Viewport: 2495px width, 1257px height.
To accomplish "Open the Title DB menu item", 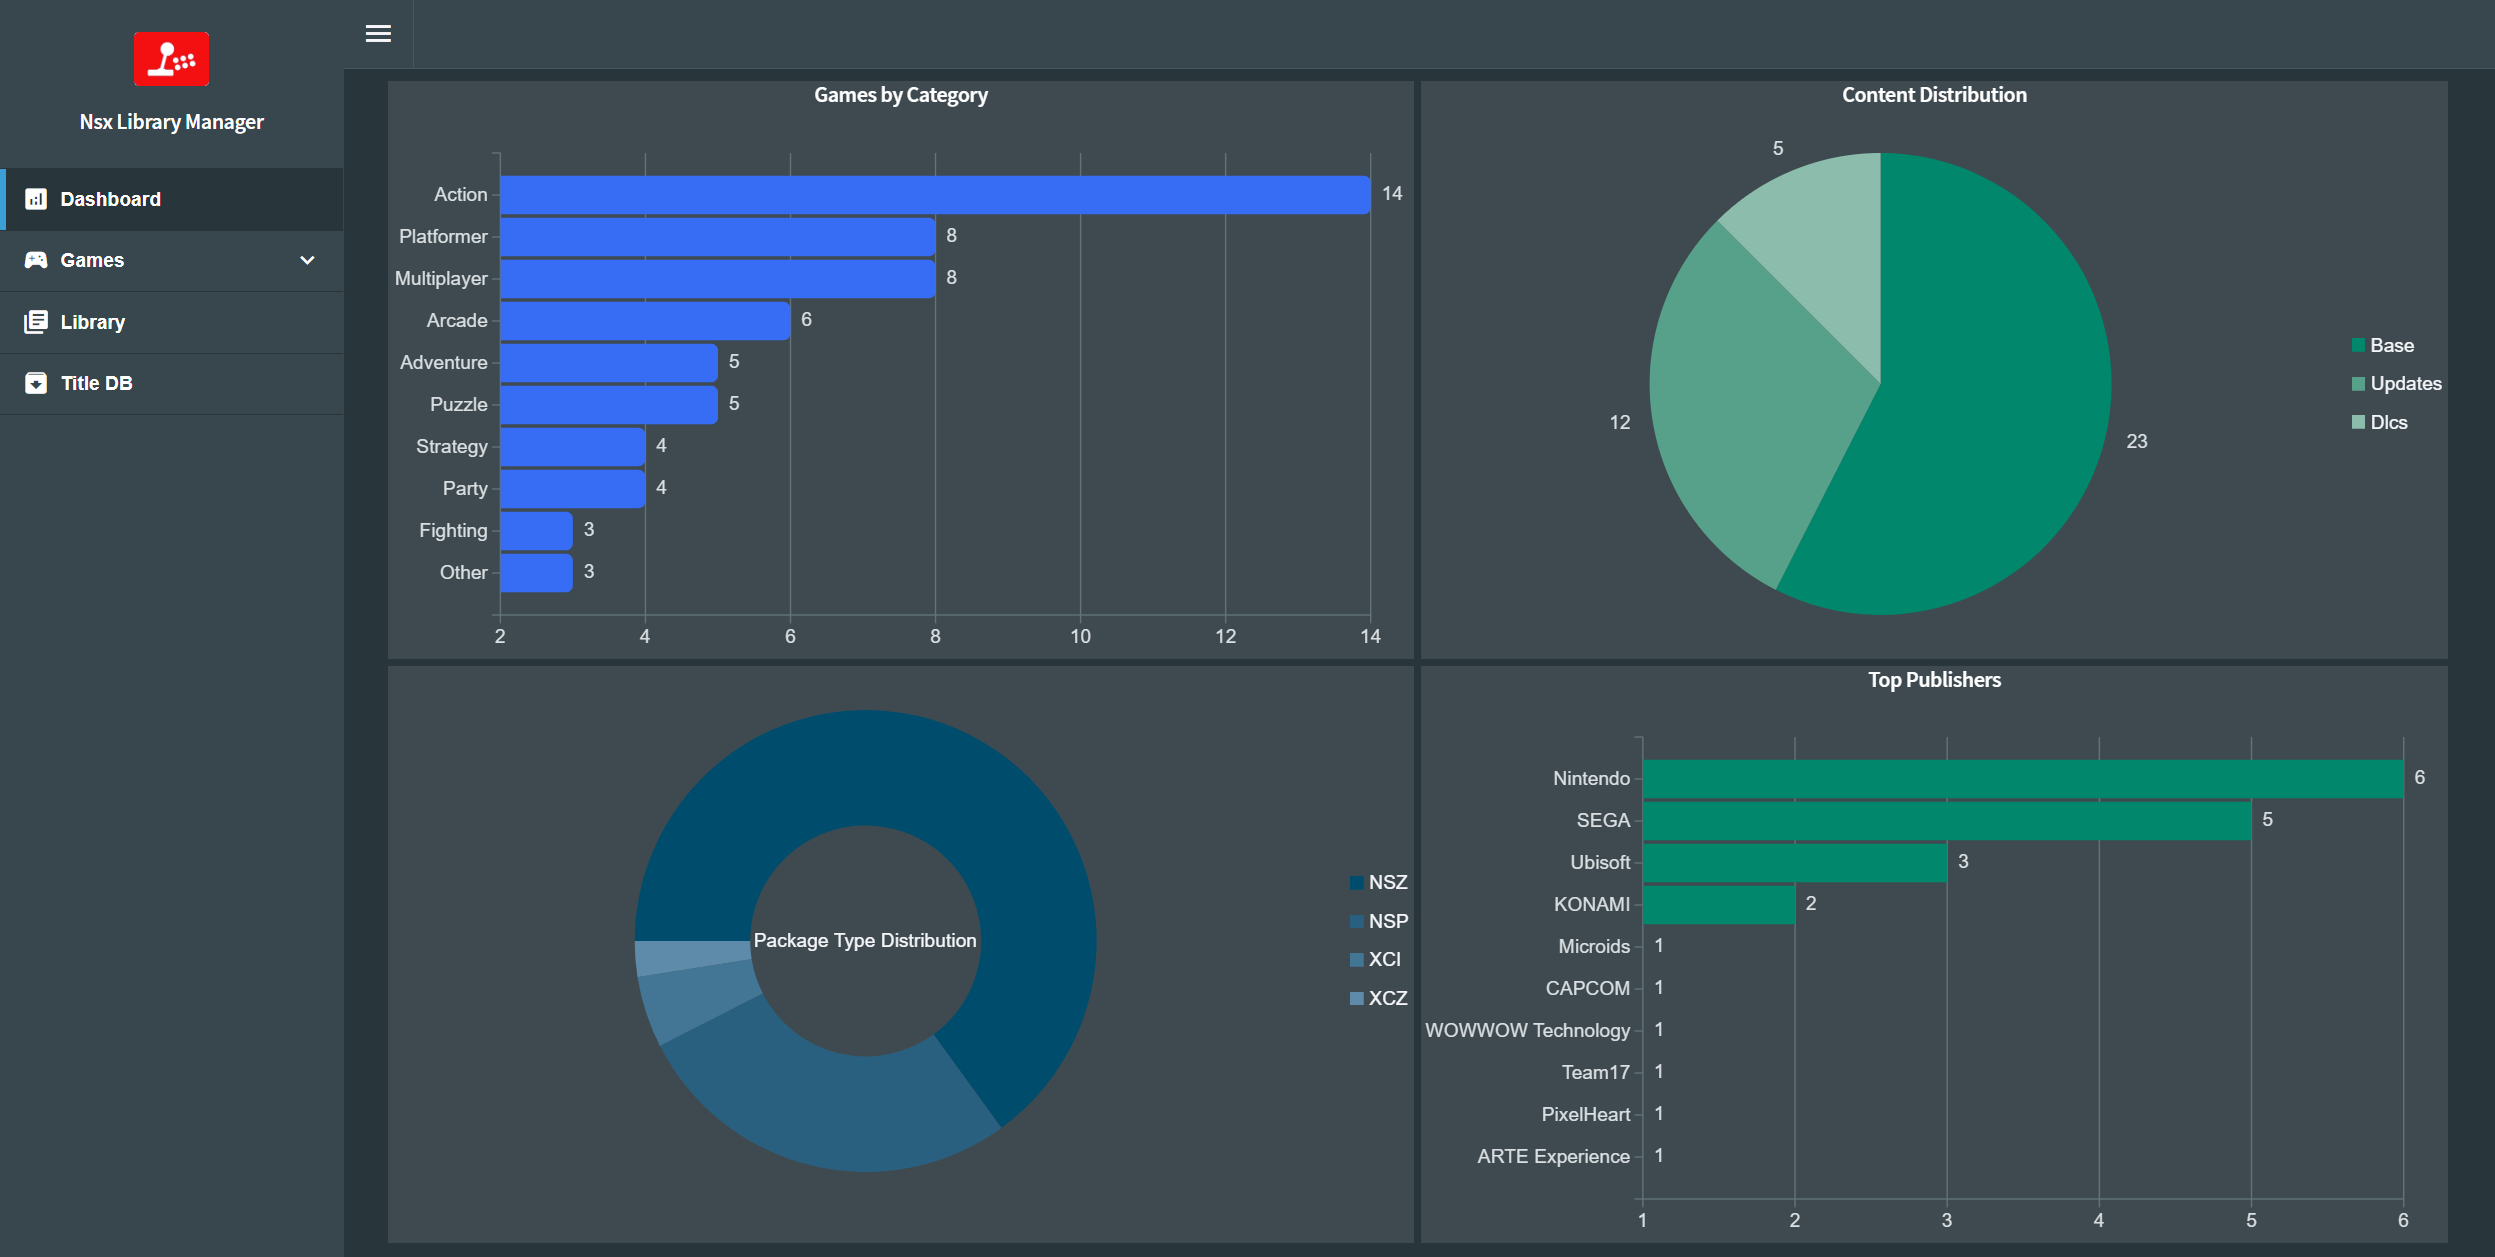I will click(x=172, y=383).
